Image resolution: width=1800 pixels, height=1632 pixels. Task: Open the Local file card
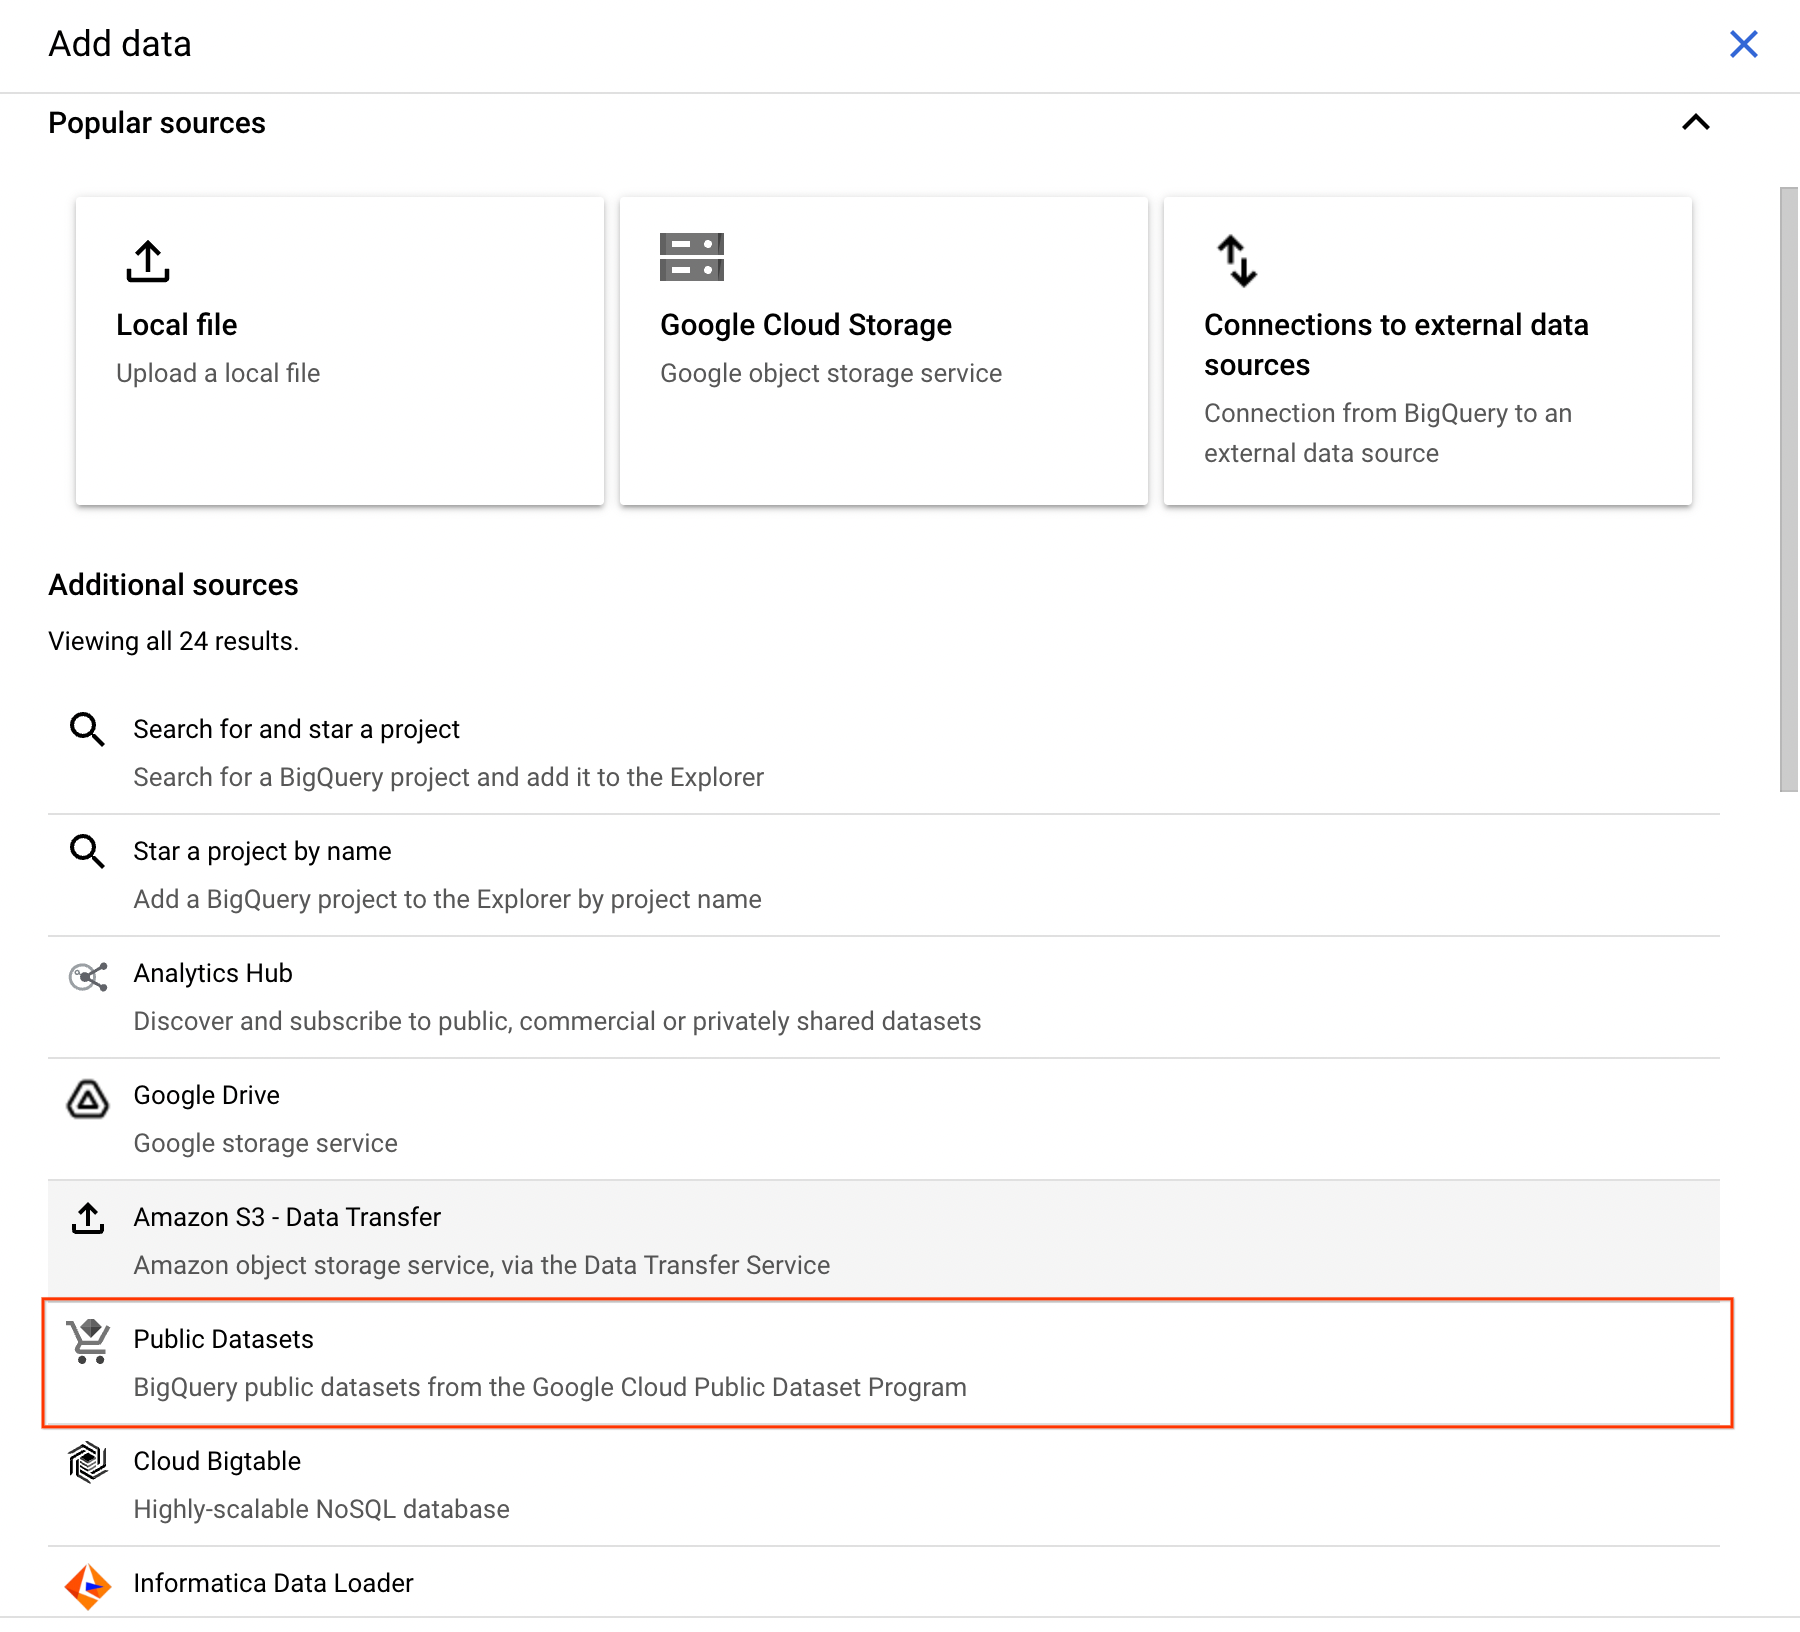point(340,350)
